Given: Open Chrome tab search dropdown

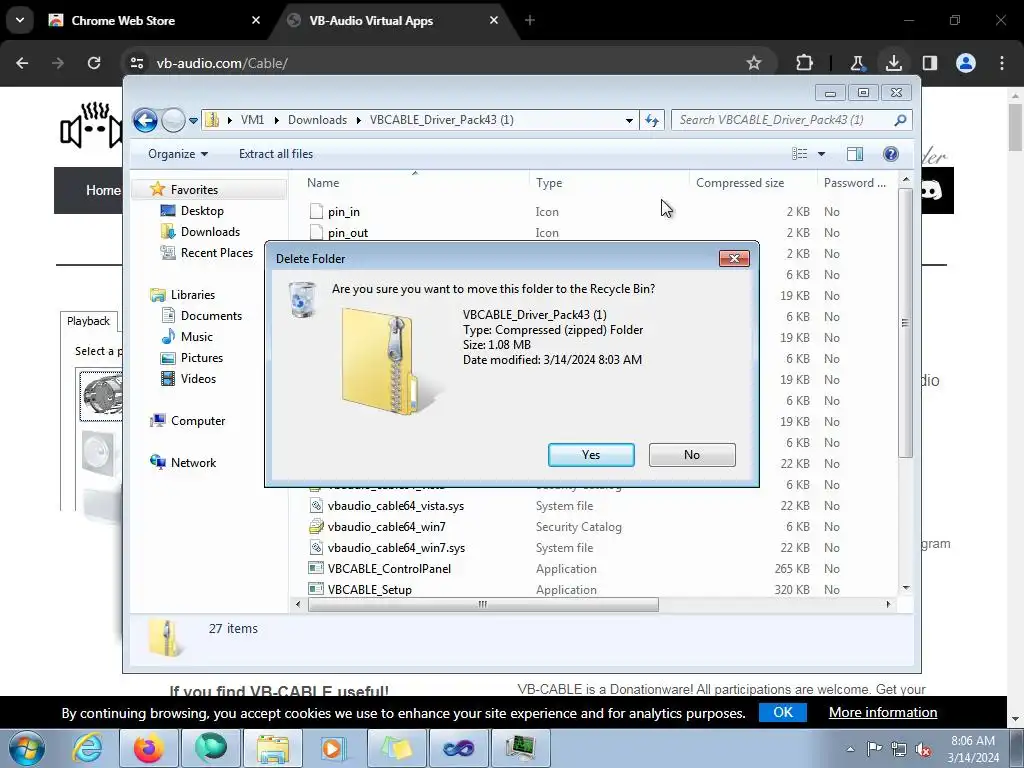Looking at the screenshot, I should [x=20, y=20].
